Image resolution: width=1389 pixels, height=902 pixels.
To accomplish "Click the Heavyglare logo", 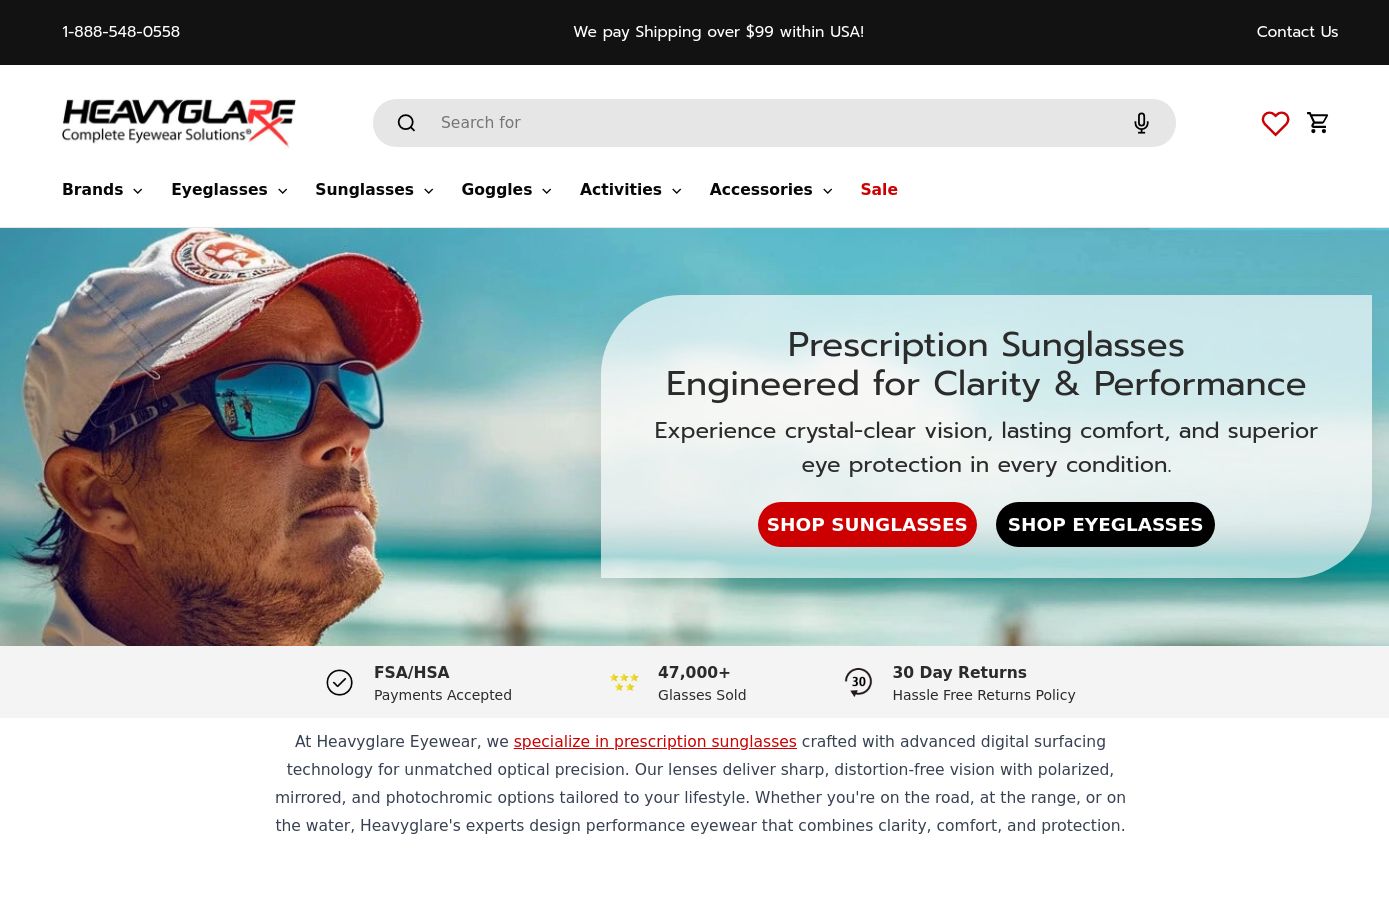I will pyautogui.click(x=179, y=122).
